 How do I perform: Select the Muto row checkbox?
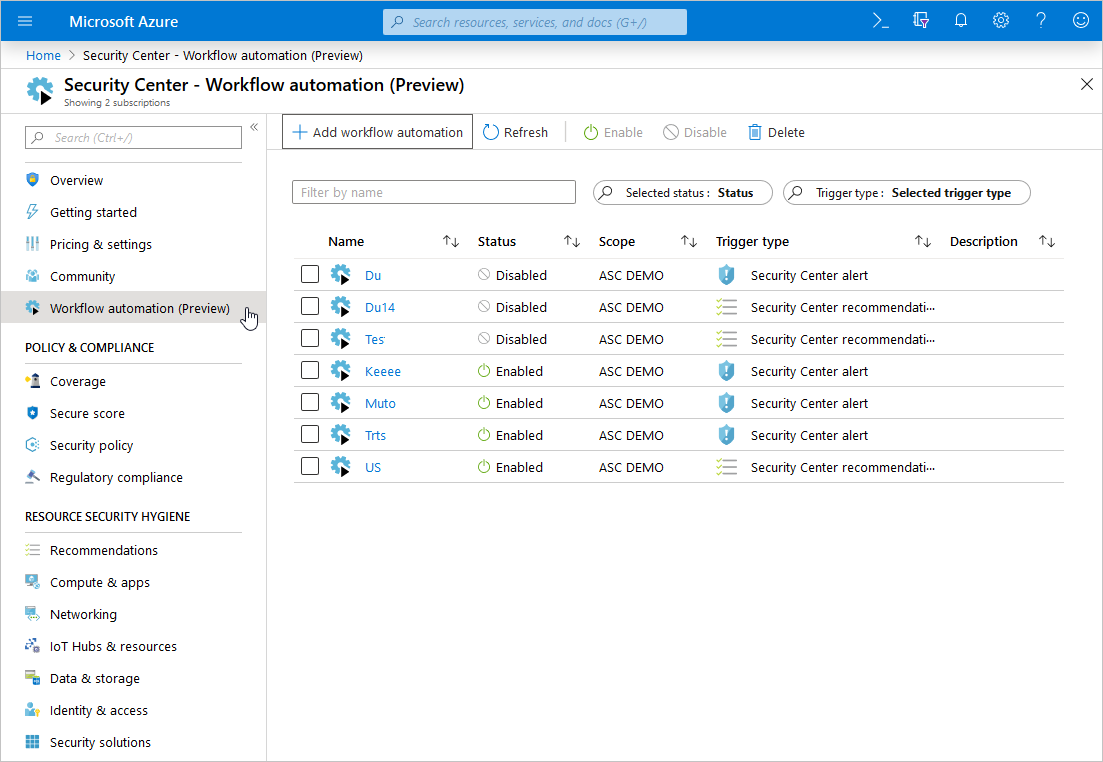pyautogui.click(x=310, y=402)
